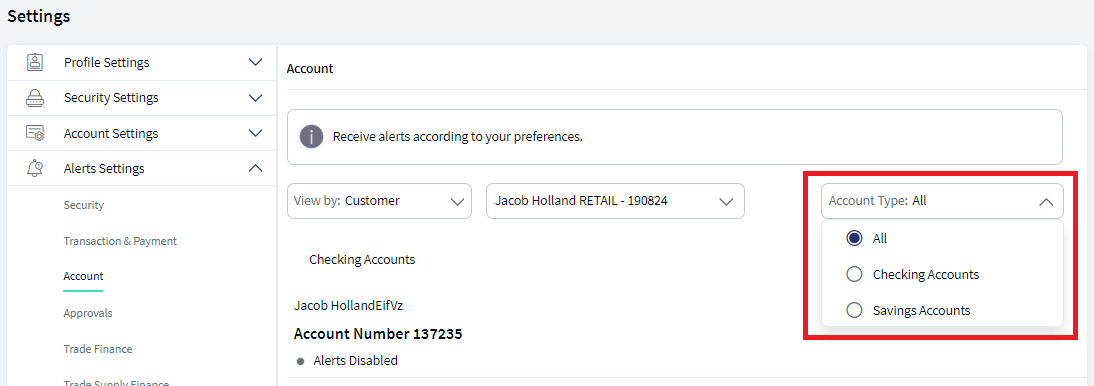Click the info icon in alerts banner
Screen dimensions: 1094x386
(311, 136)
